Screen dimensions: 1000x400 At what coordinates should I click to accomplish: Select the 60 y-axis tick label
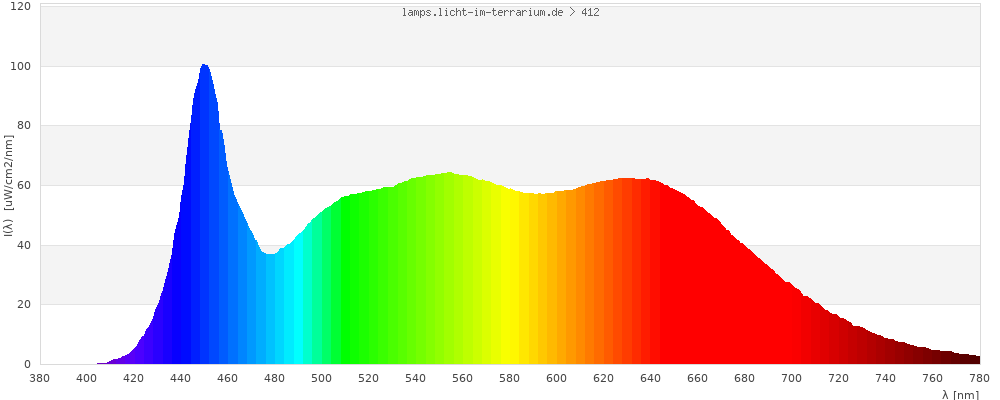[24, 186]
